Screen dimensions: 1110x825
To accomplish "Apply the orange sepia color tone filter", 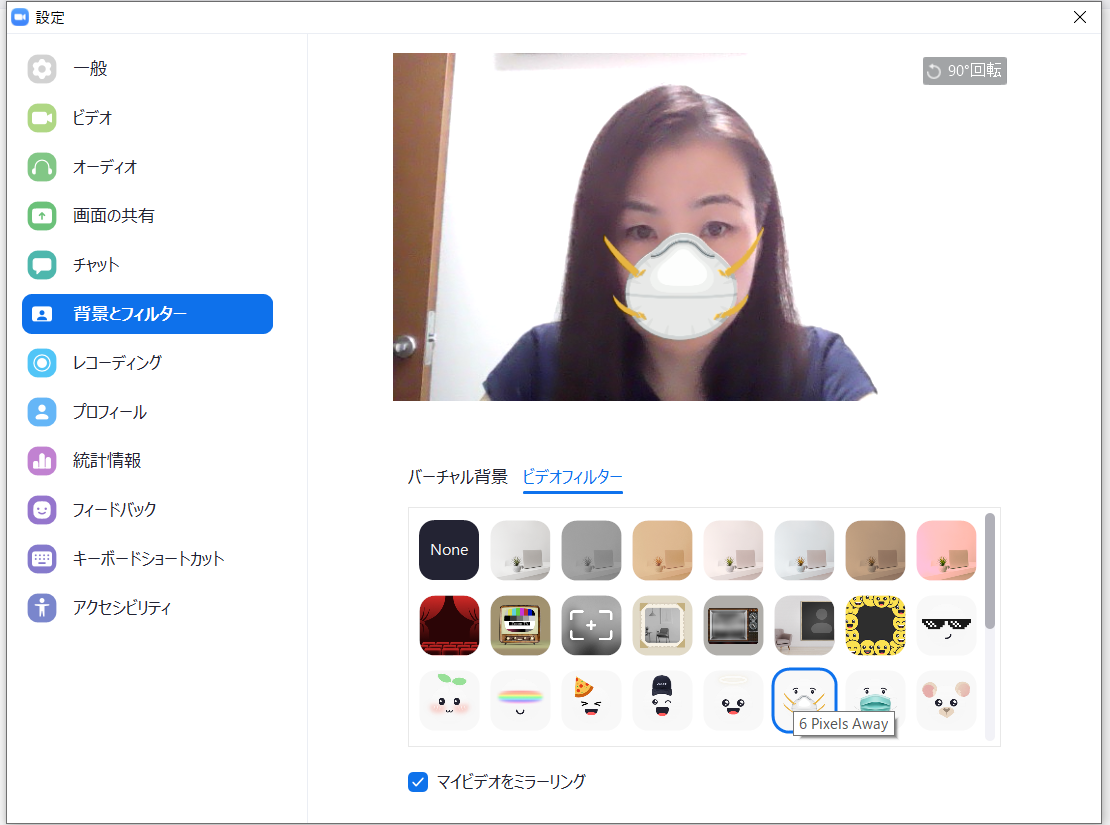I will coord(662,550).
